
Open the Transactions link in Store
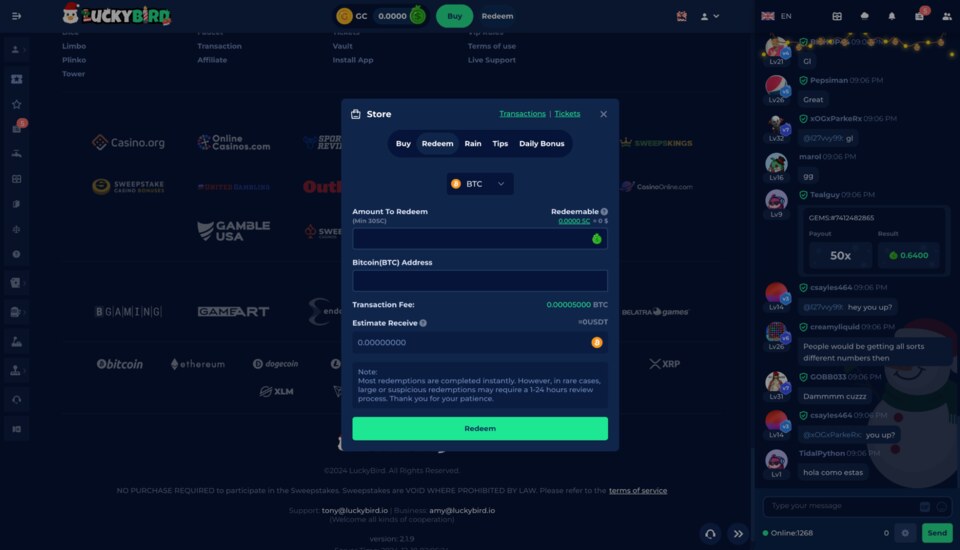pyautogui.click(x=522, y=114)
